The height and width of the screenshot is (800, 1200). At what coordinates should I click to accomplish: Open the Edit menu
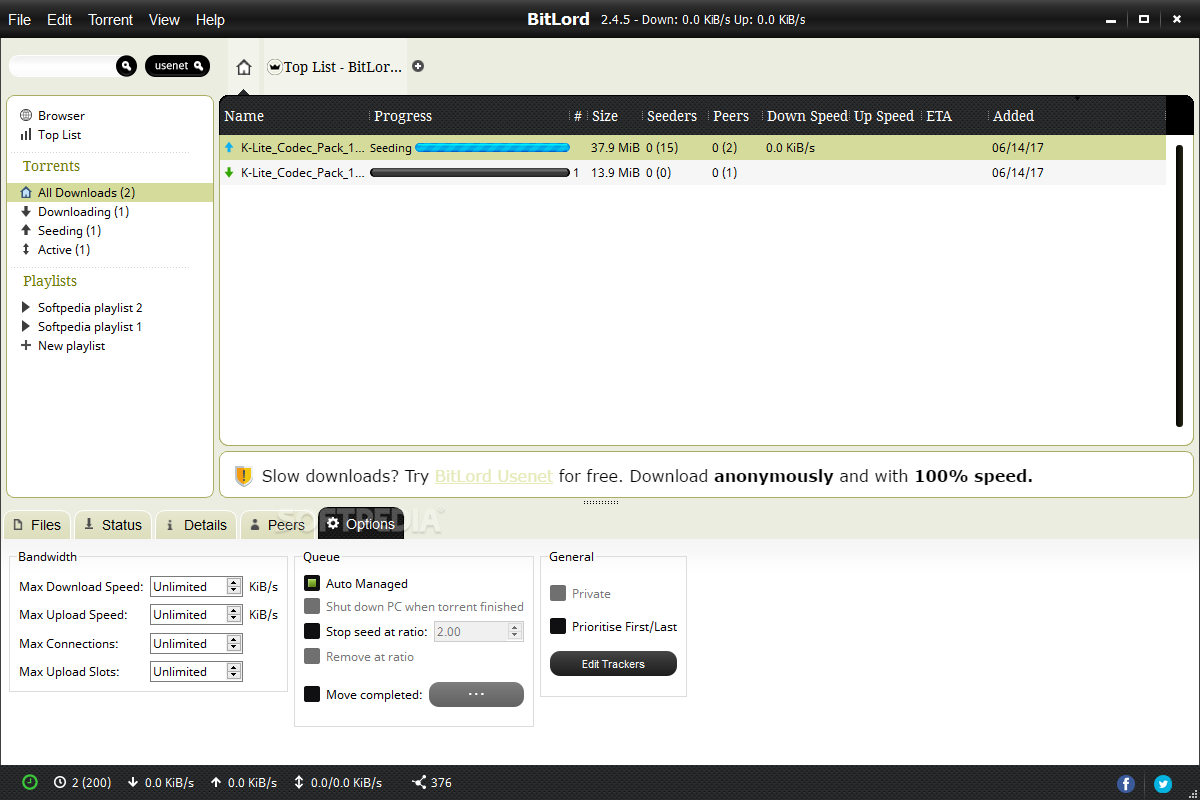point(60,20)
